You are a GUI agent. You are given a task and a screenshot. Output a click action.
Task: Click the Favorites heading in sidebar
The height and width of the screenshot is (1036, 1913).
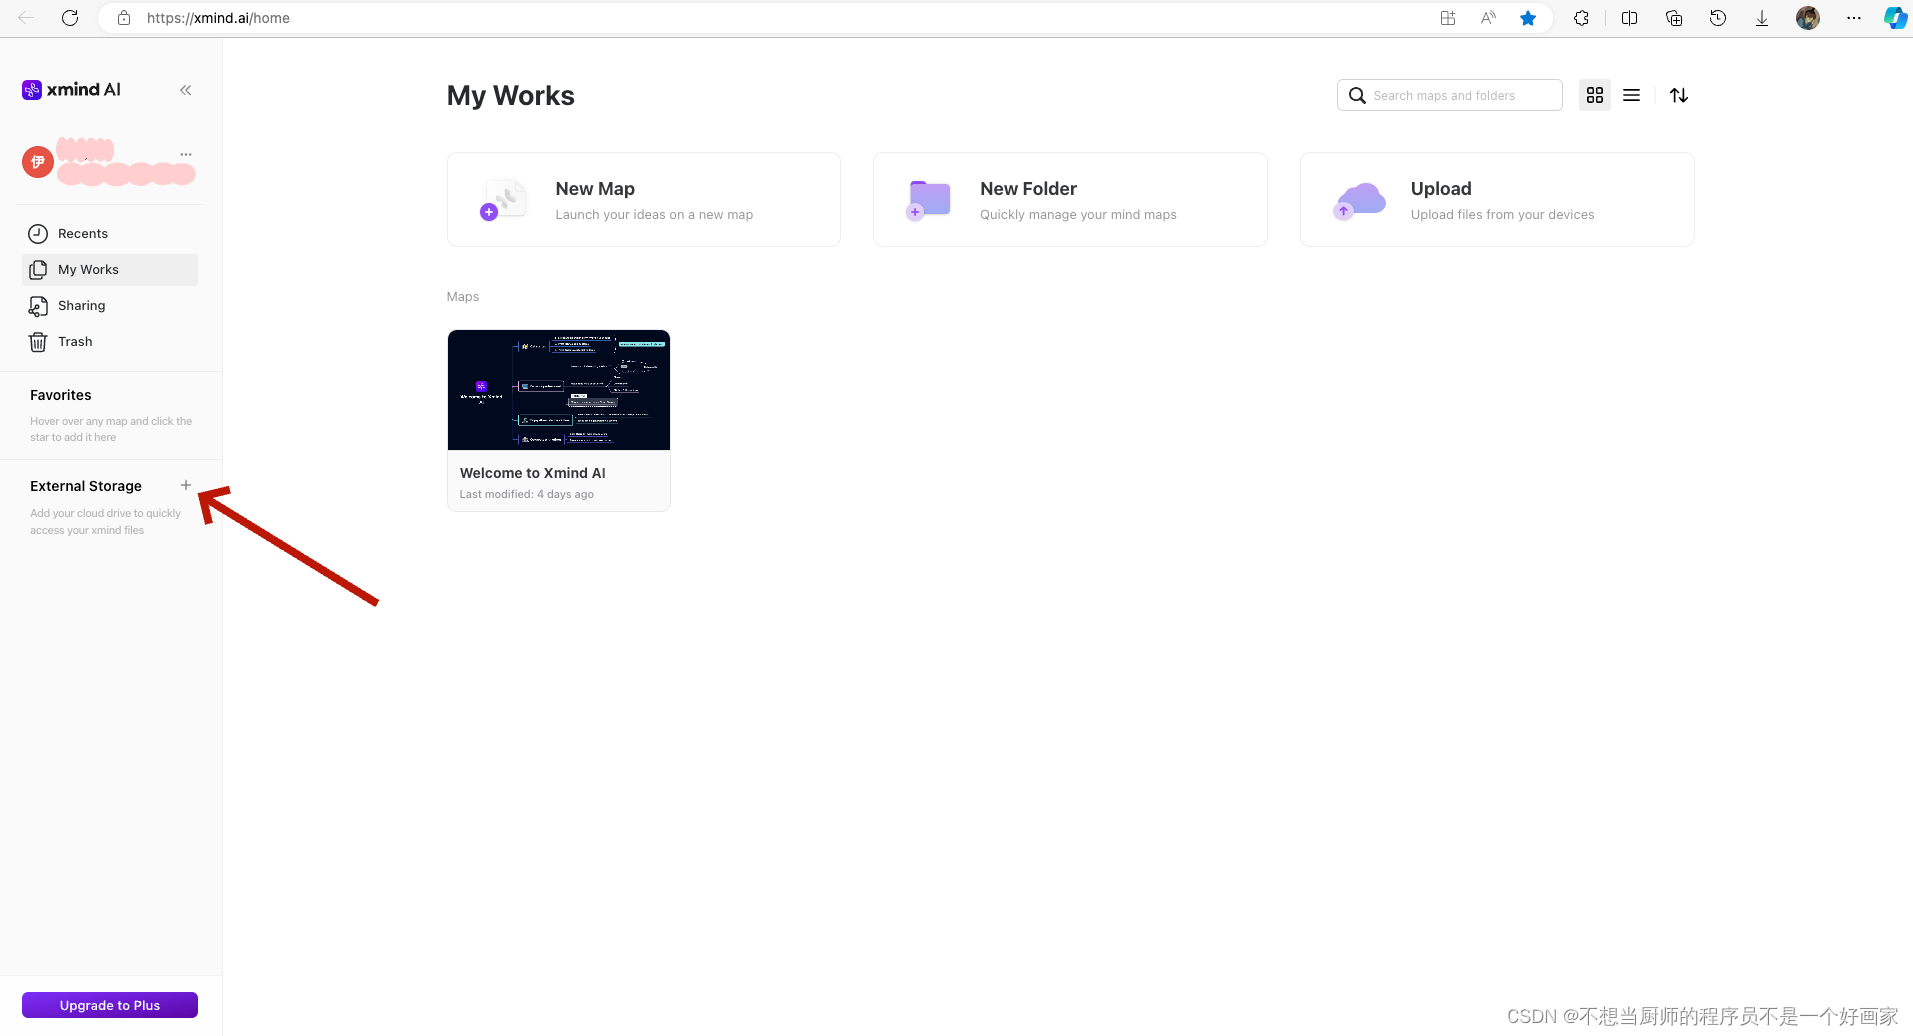[x=61, y=395]
